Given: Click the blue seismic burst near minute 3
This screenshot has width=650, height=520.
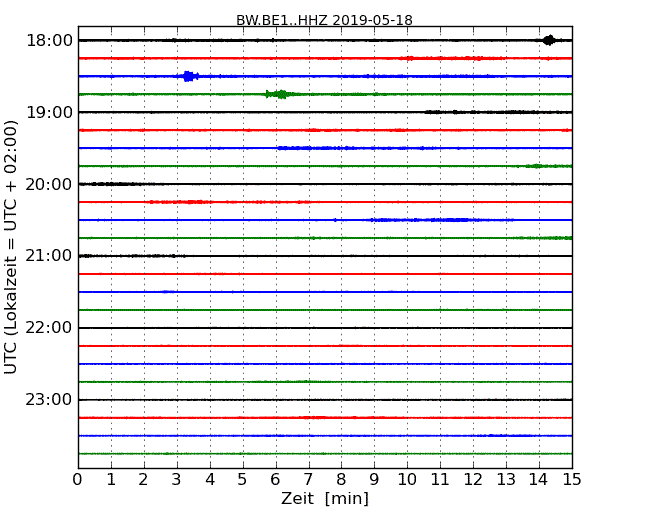Looking at the screenshot, I should pyautogui.click(x=189, y=76).
